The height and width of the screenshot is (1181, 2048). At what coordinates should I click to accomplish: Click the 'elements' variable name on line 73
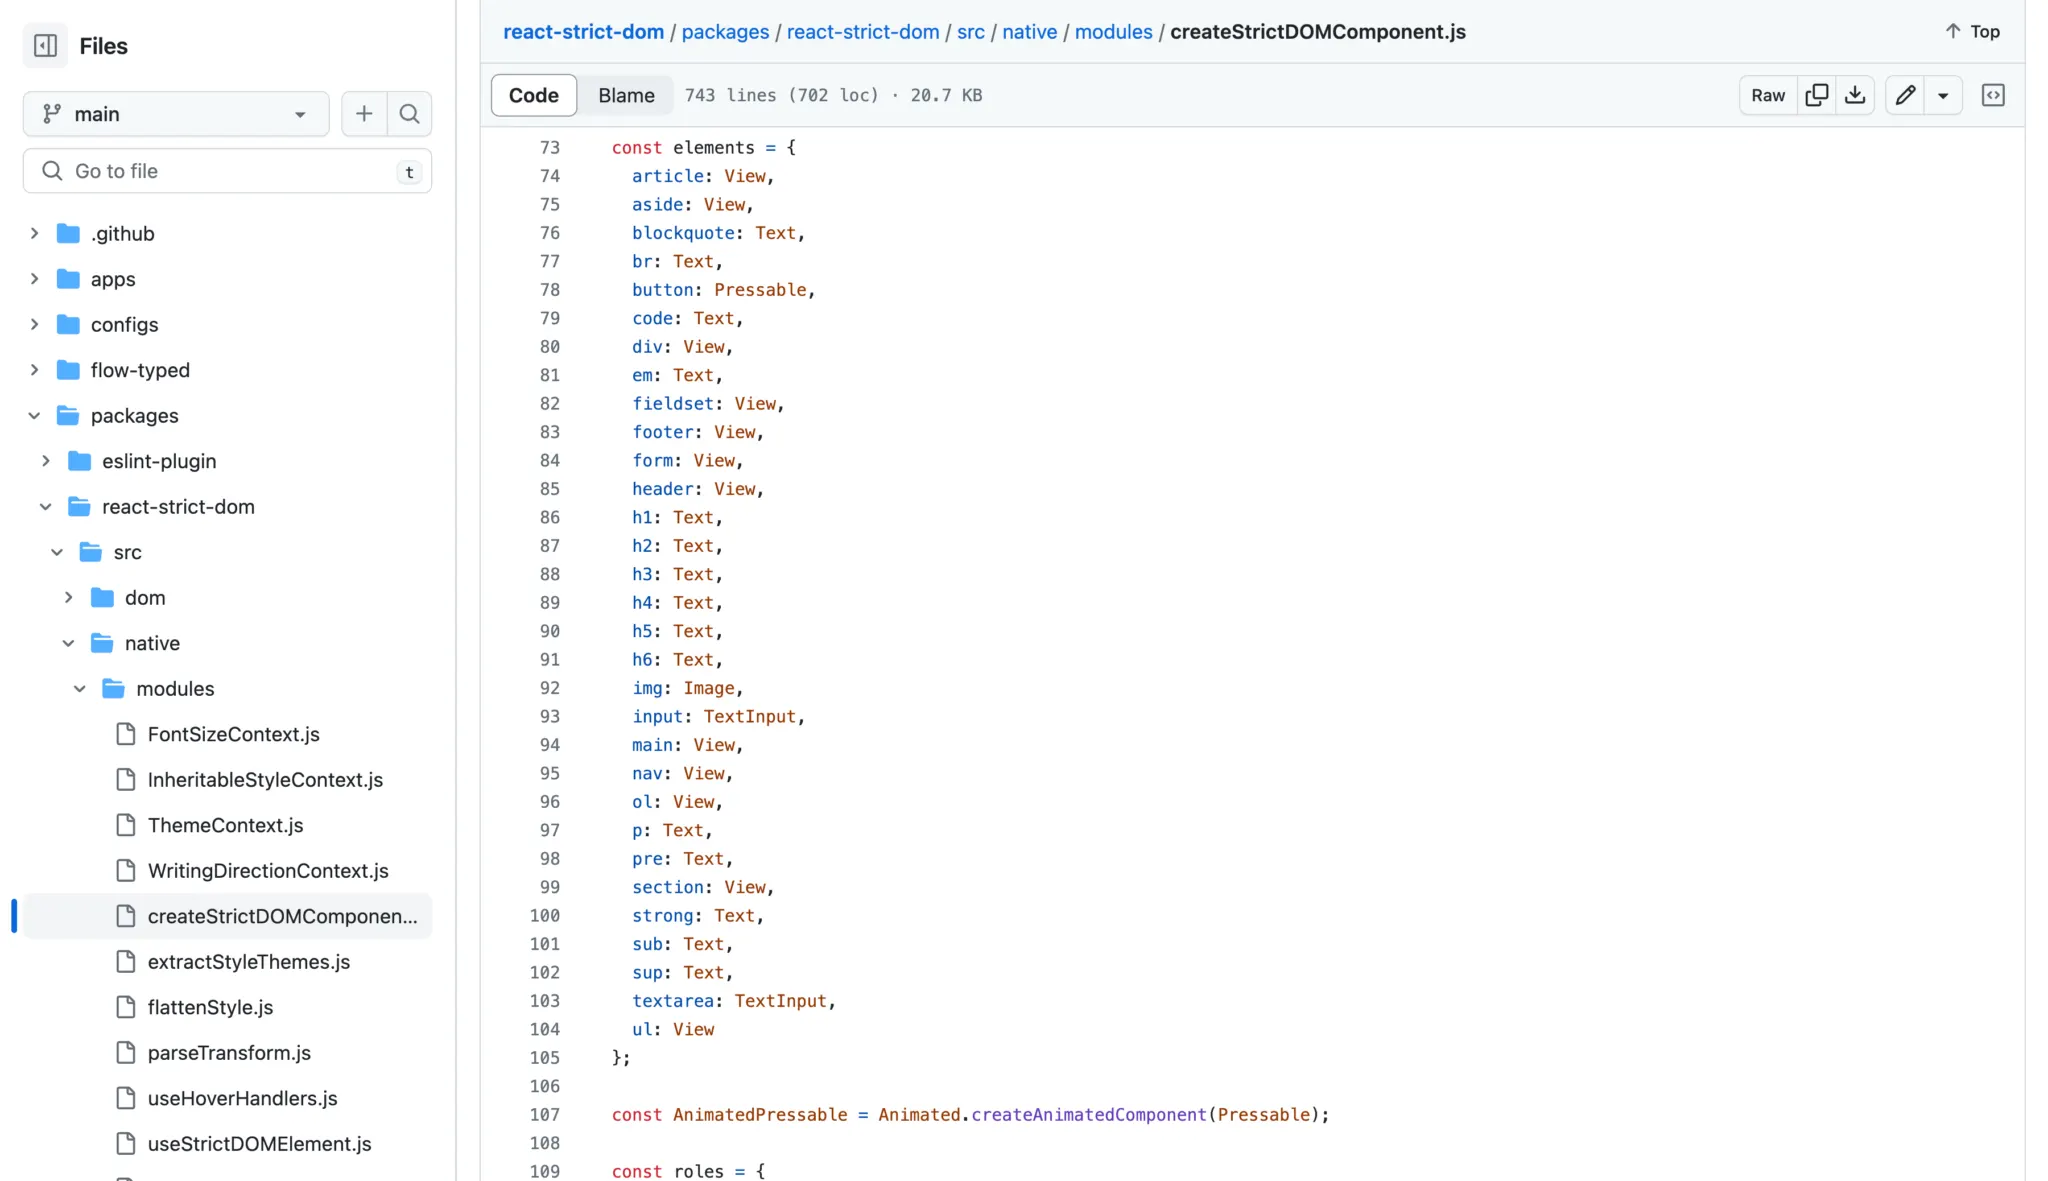pos(714,148)
